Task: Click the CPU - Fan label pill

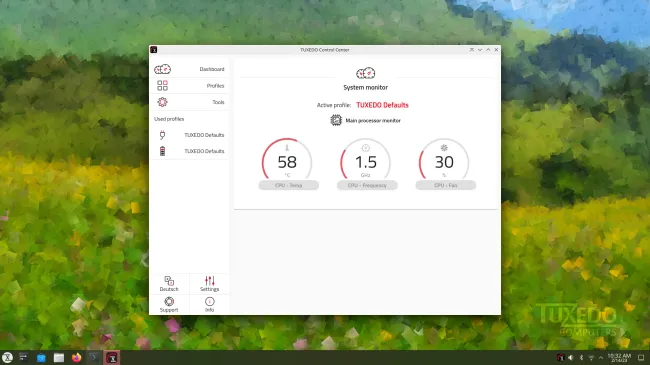Action: 446,185
